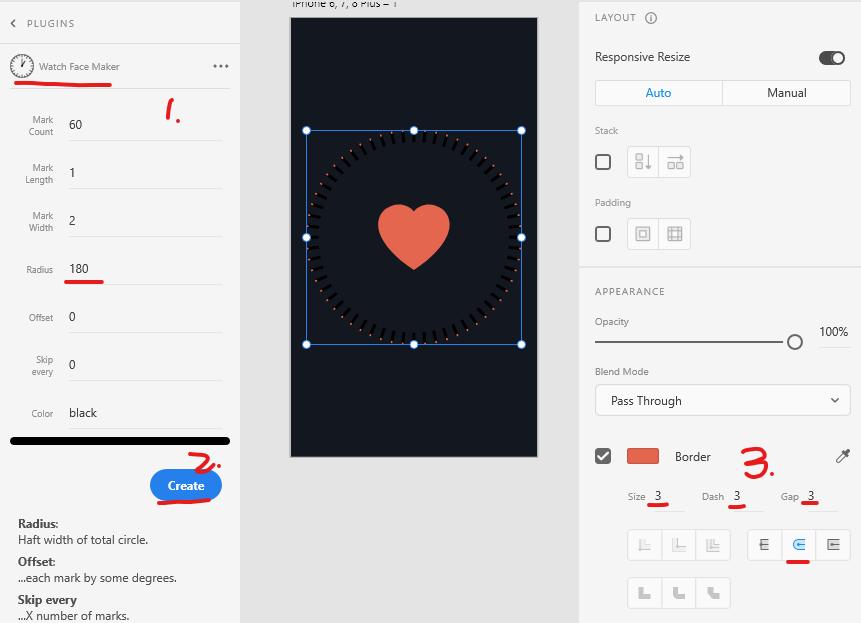The height and width of the screenshot is (623, 861).
Task: Select horizontal stack direction icon
Action: [x=675, y=162]
